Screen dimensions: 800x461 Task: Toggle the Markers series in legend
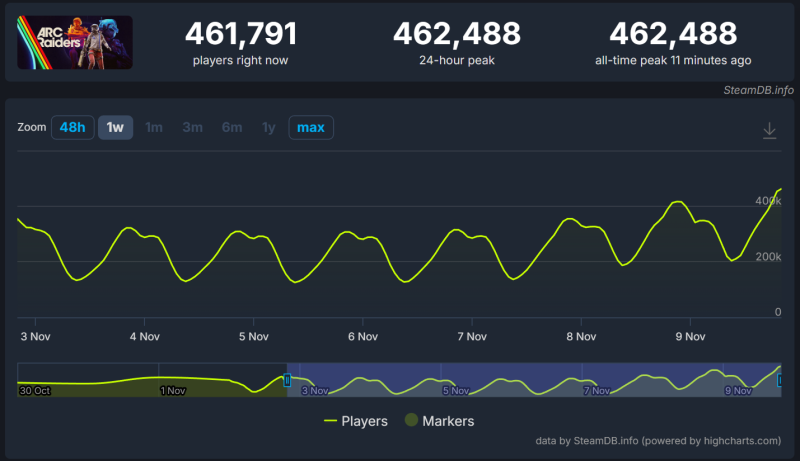439,421
